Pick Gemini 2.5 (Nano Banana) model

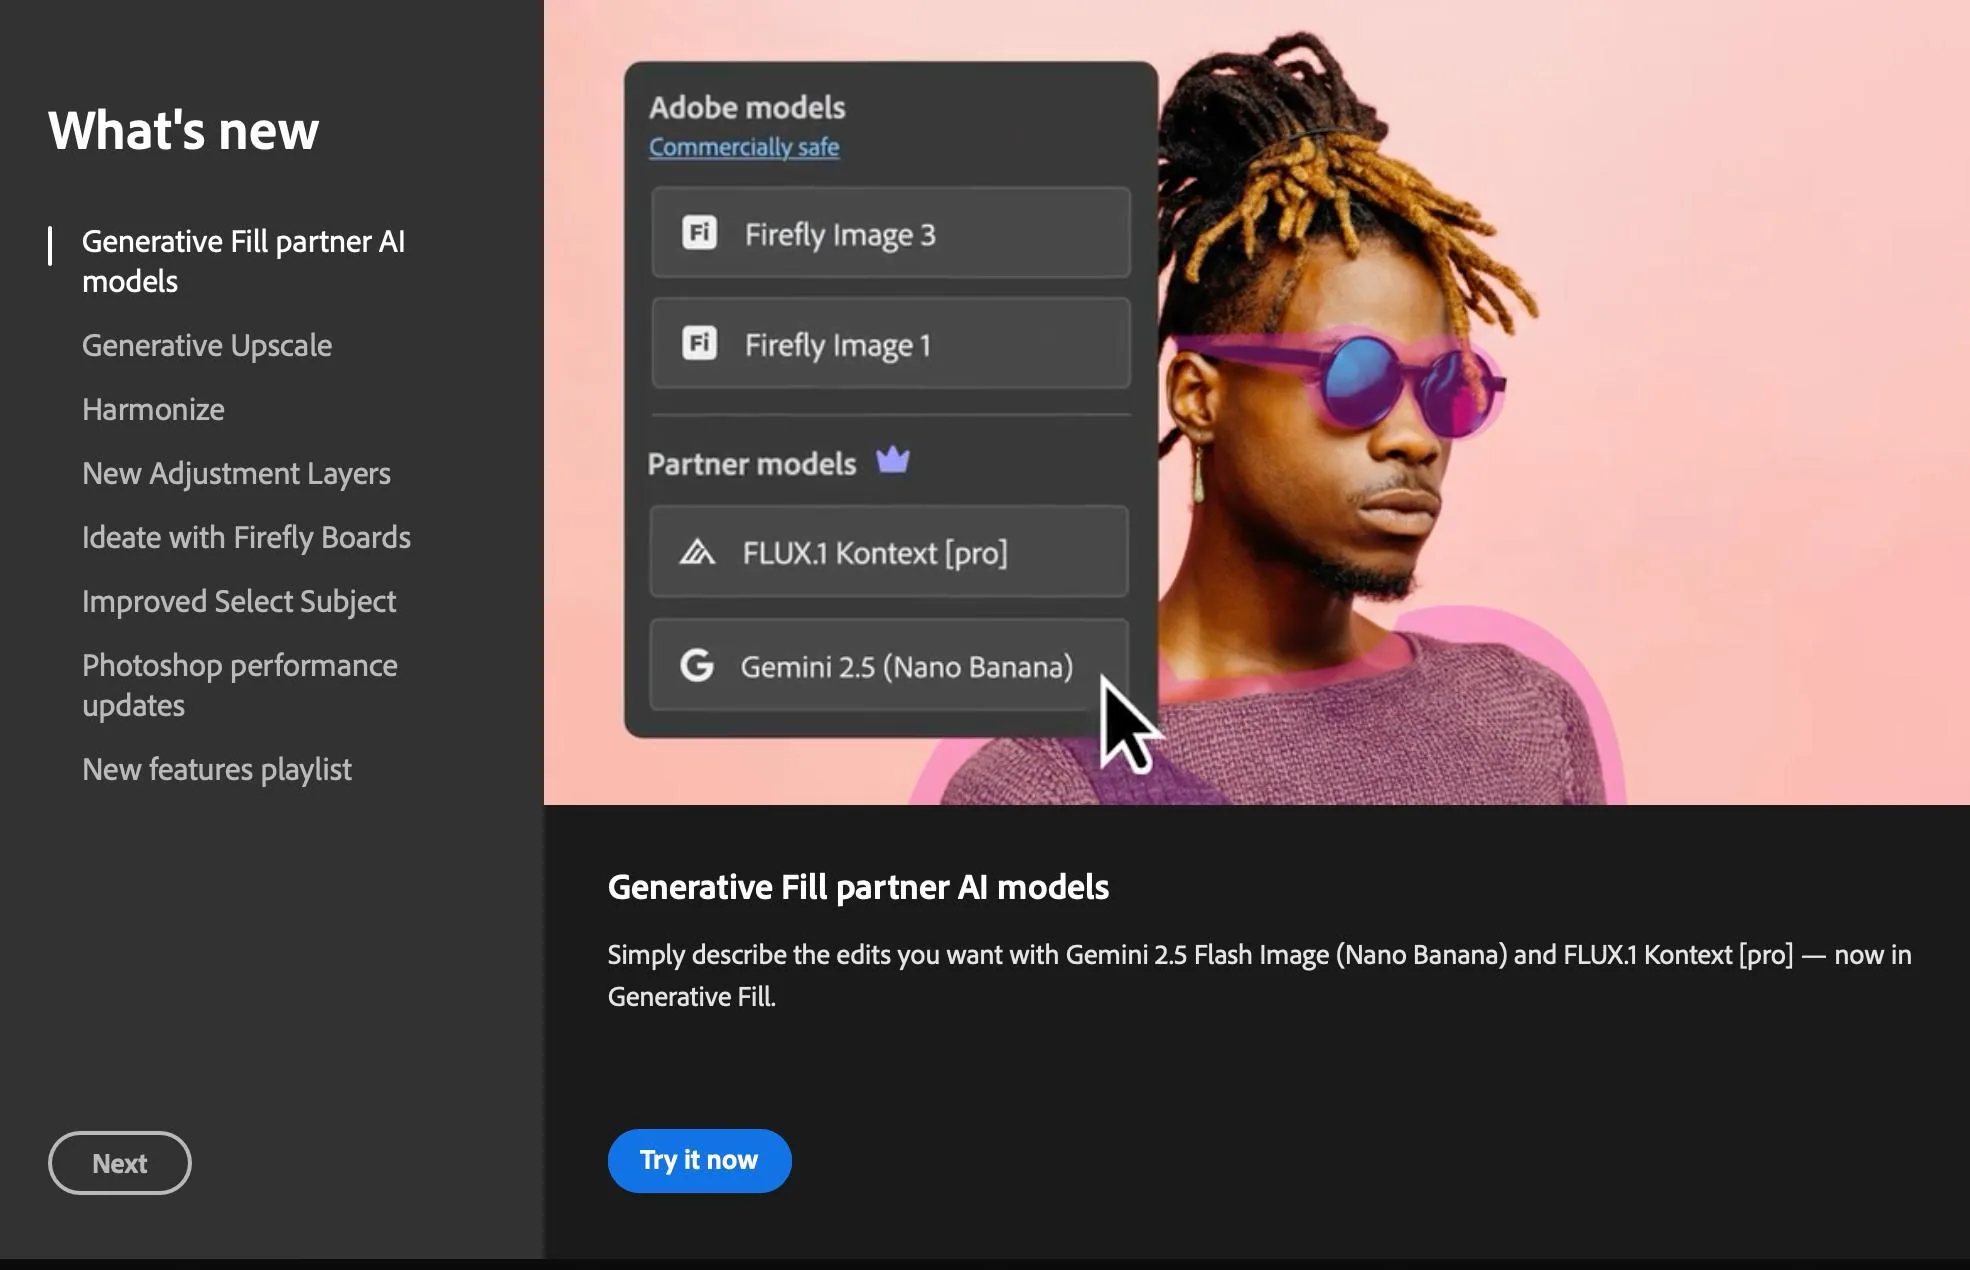[889, 665]
